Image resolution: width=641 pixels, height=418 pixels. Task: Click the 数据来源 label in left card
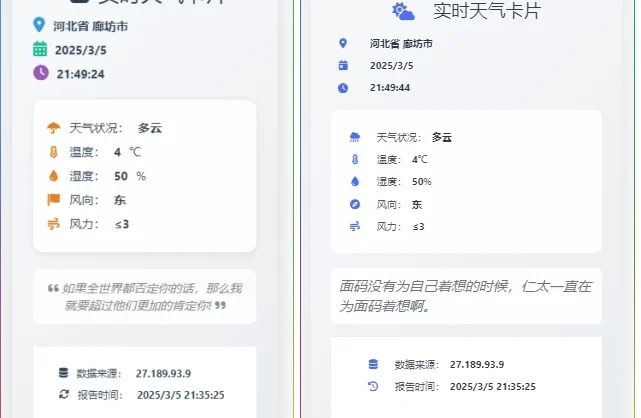[99, 373]
